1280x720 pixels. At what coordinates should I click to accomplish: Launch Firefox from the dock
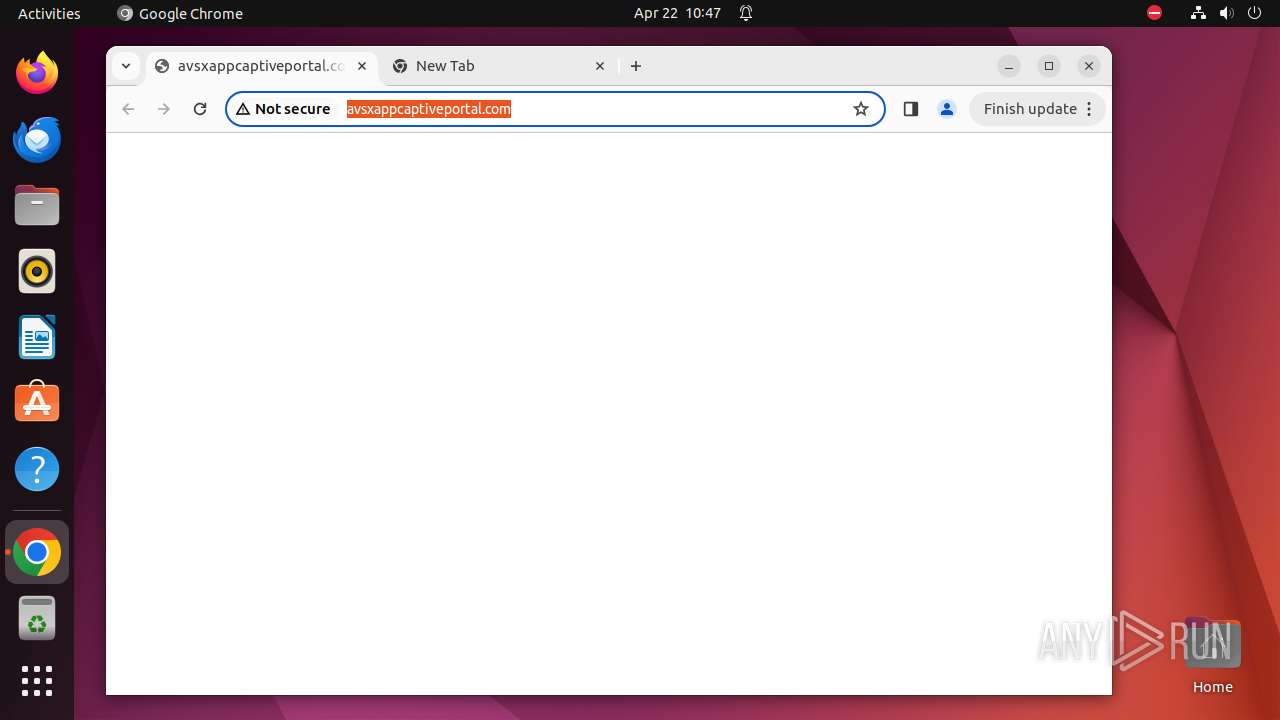(37, 73)
